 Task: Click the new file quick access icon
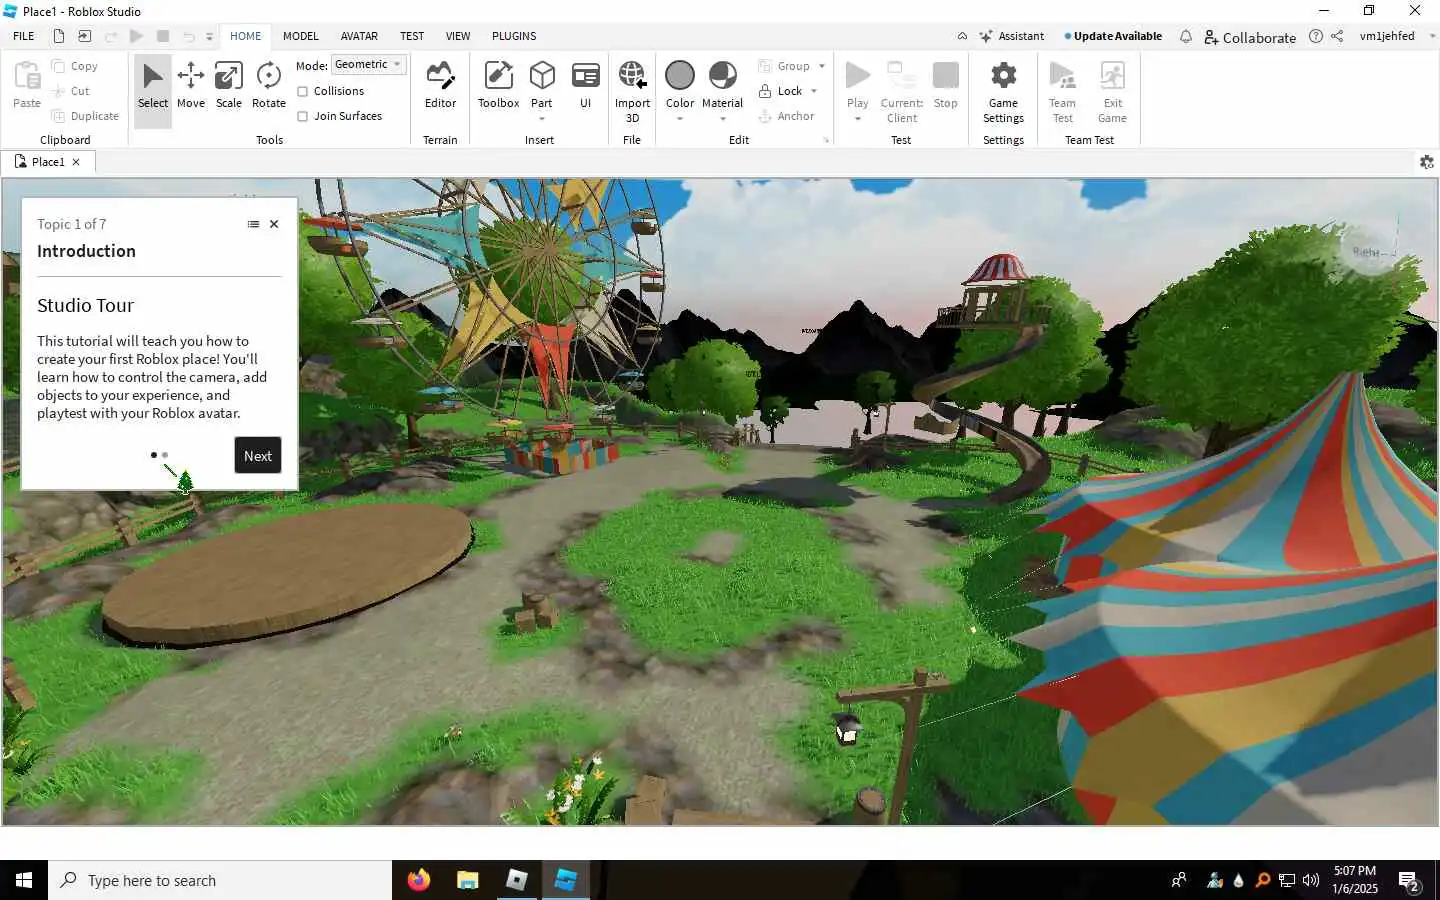click(59, 36)
